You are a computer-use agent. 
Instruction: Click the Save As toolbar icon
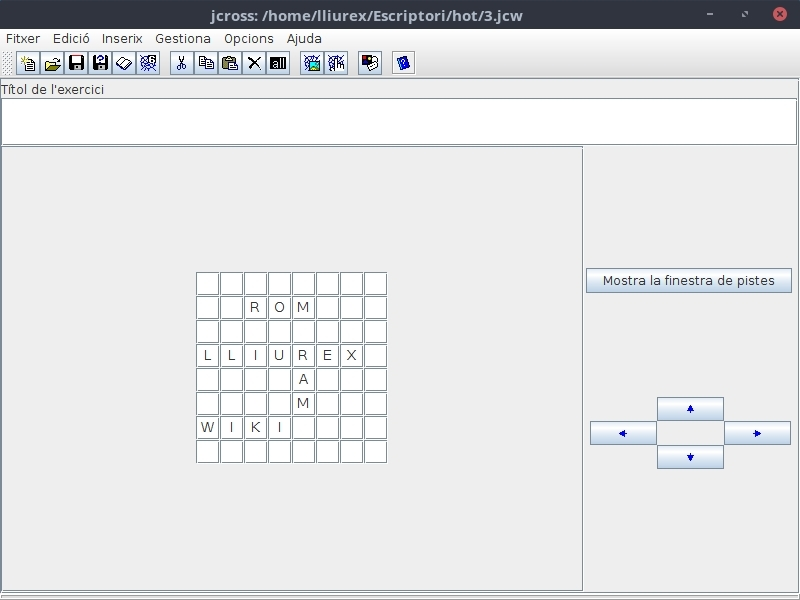coord(100,63)
